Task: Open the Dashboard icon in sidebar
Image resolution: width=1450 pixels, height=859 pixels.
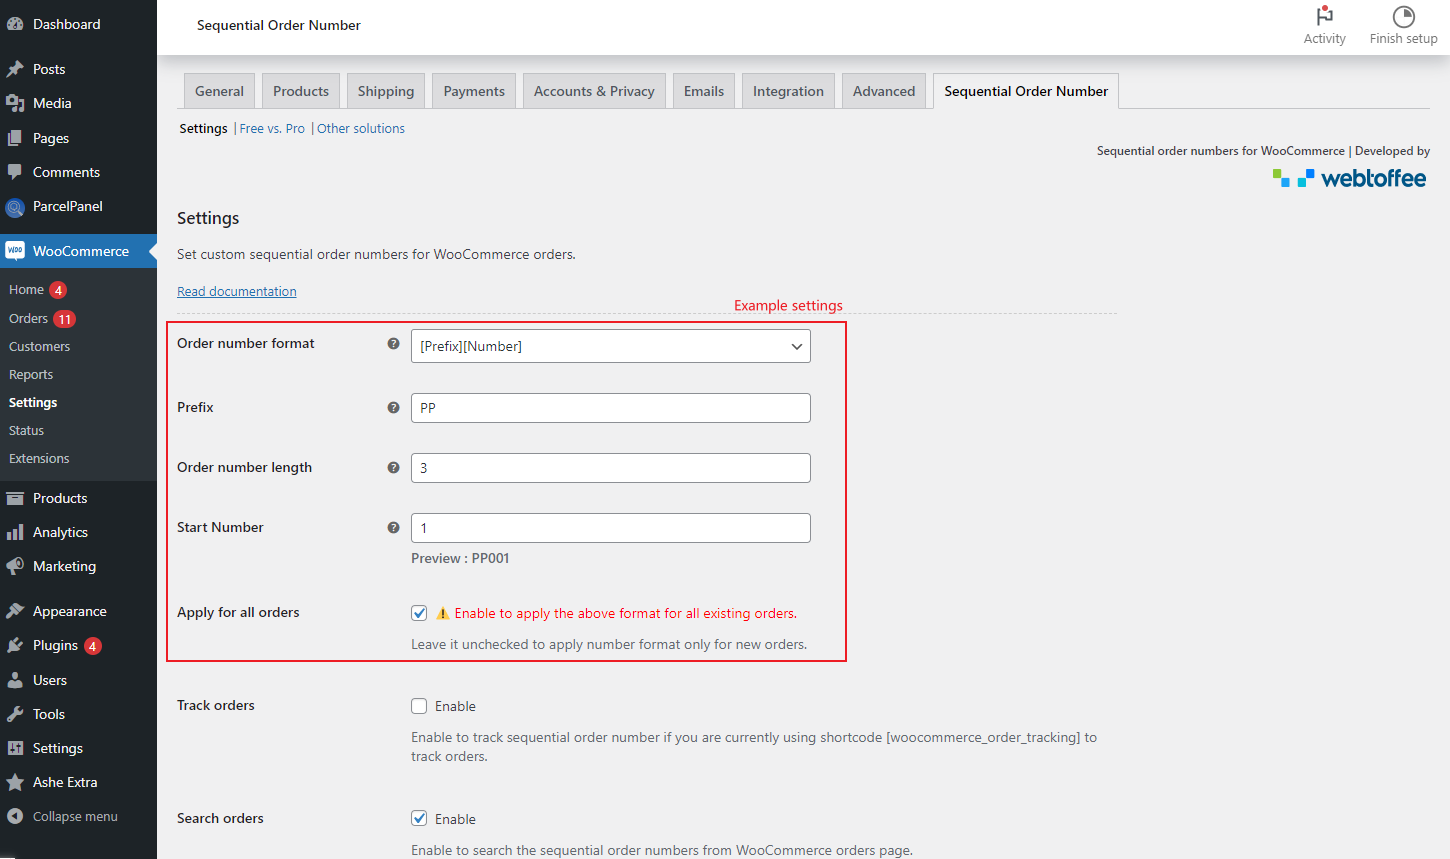Action: pos(15,24)
